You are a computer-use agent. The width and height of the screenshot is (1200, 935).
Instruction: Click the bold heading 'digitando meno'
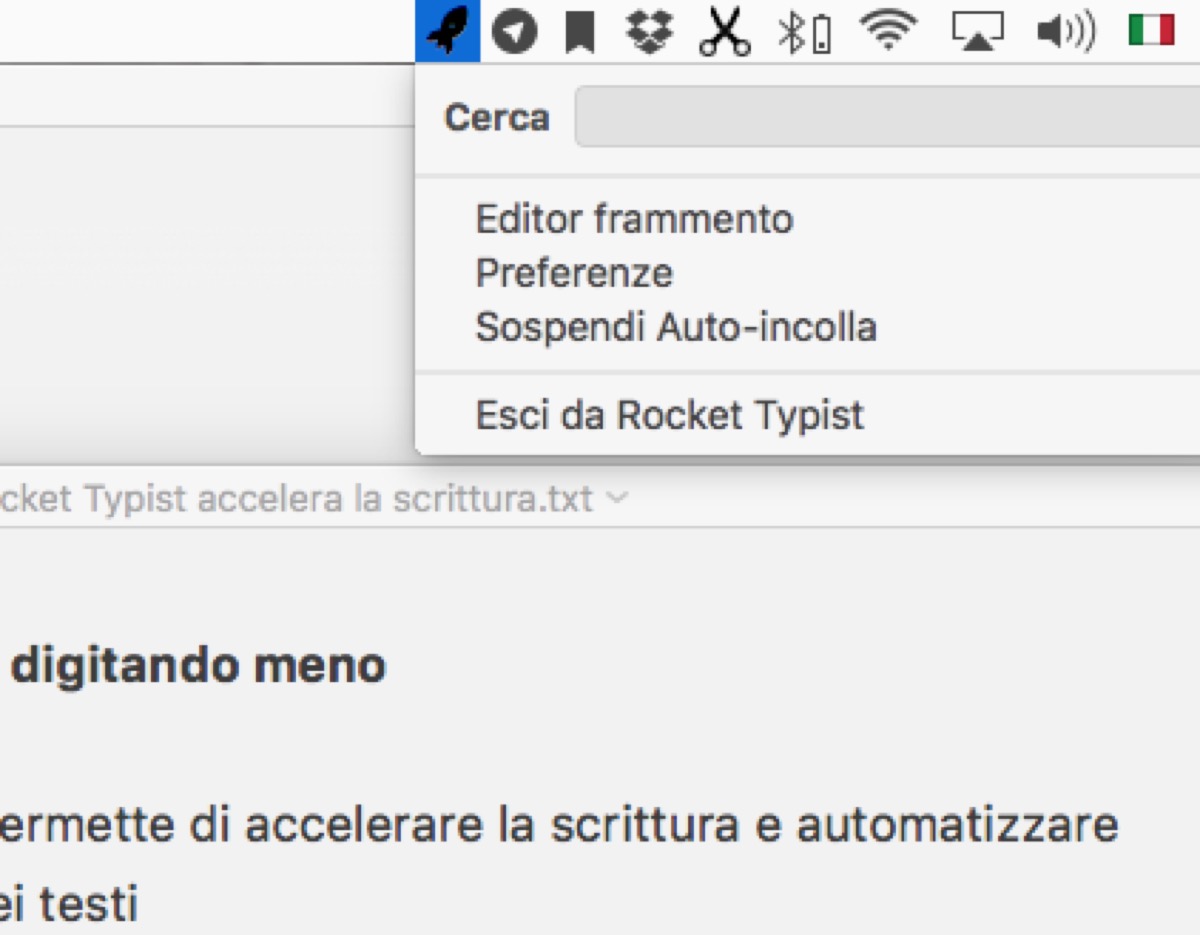coord(198,666)
